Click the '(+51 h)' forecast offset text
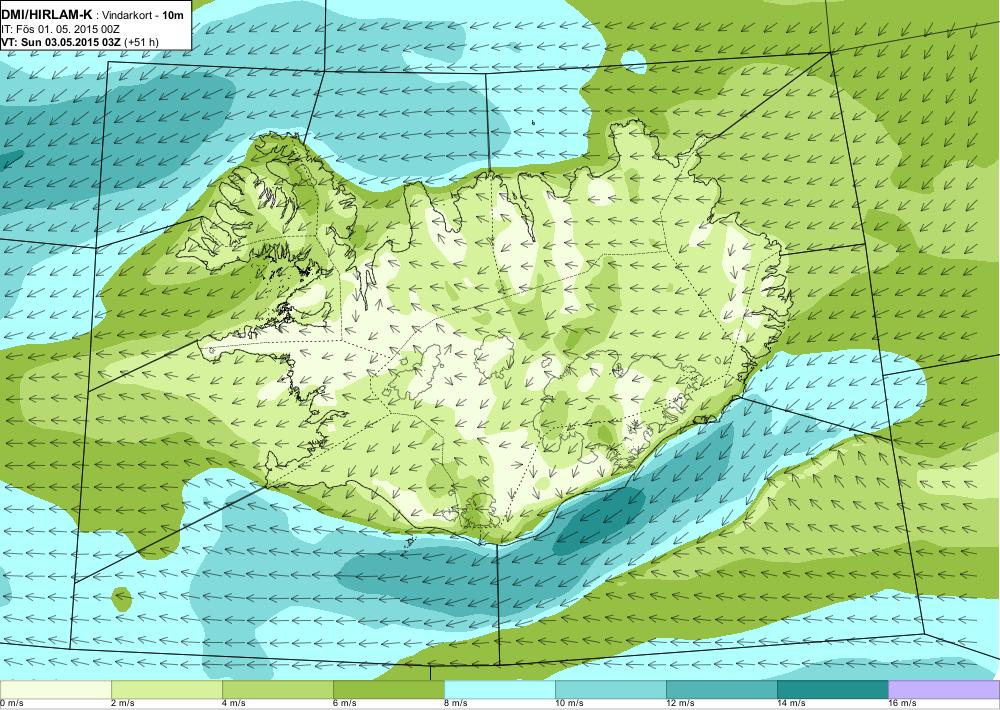This screenshot has height=710, width=1000. (142, 42)
